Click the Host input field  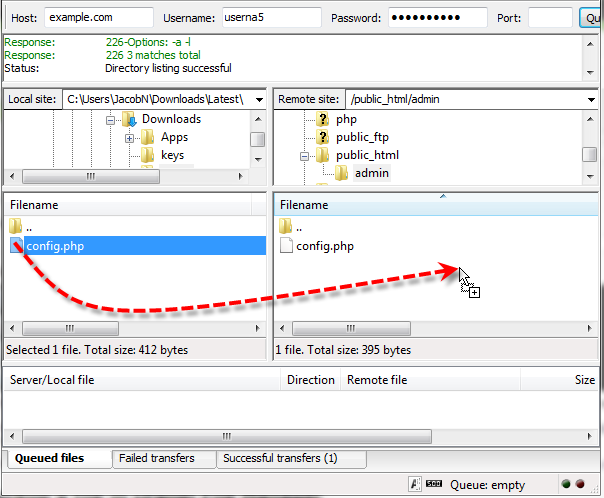click(99, 18)
